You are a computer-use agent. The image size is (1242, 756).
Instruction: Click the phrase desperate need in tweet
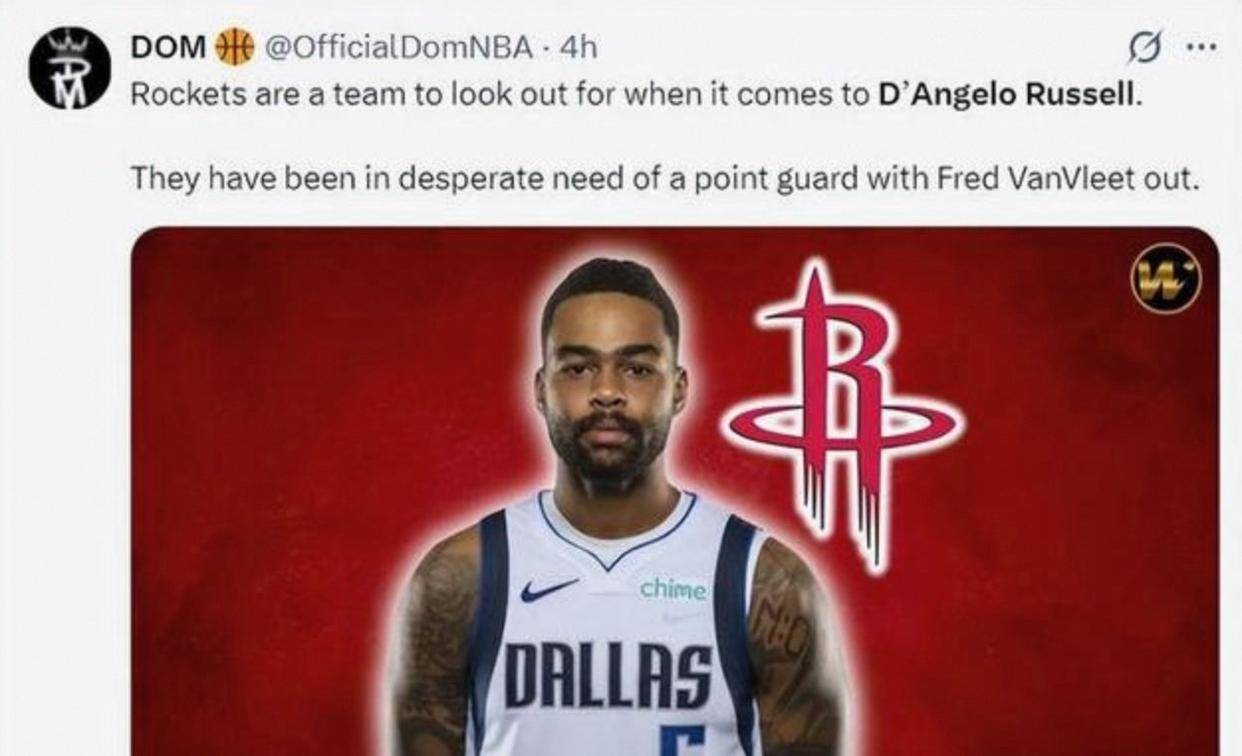(x=484, y=180)
